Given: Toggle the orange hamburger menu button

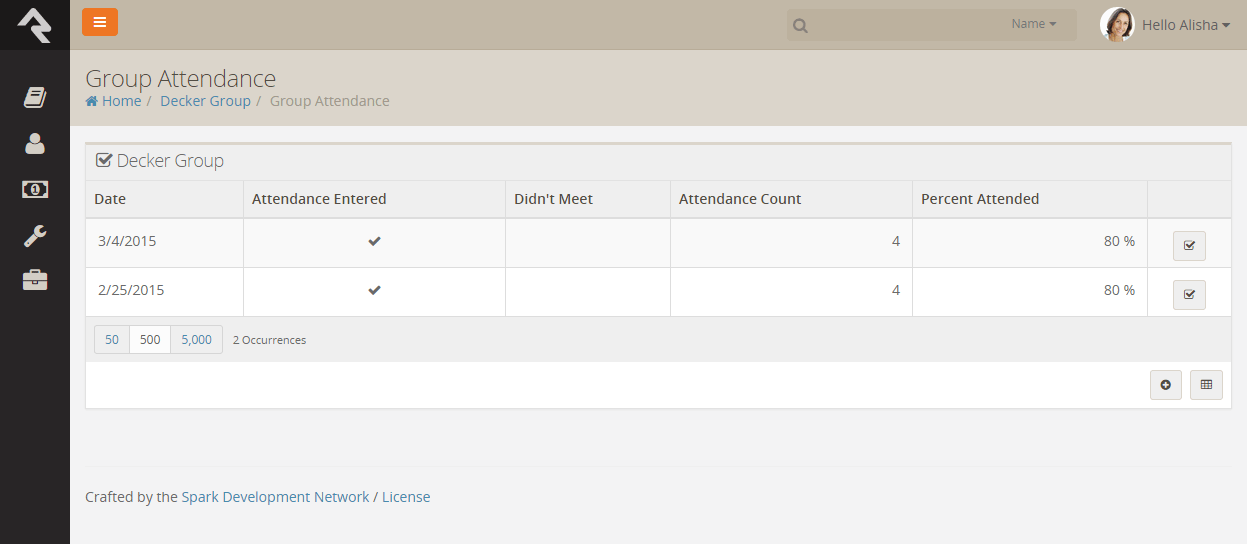Looking at the screenshot, I should 100,22.
